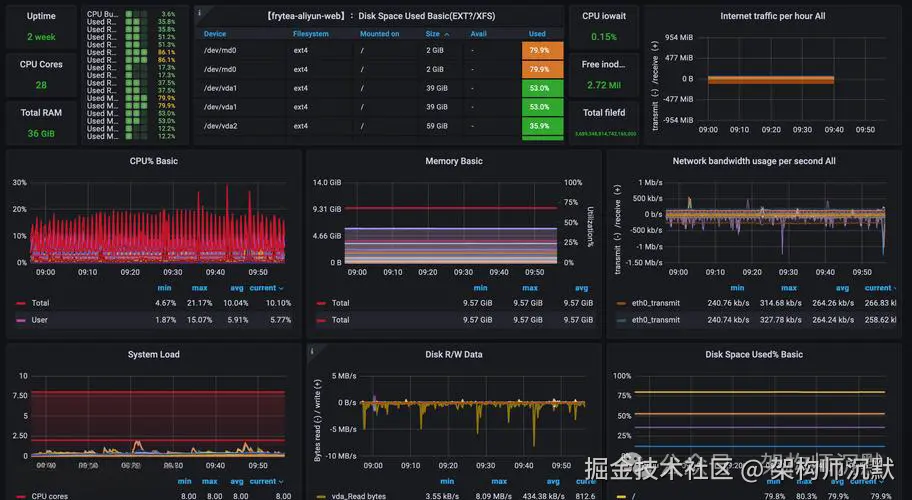912x500 pixels.
Task: Toggle eth0_transmit series with max 314.68 kb/s
Action: [x=656, y=303]
